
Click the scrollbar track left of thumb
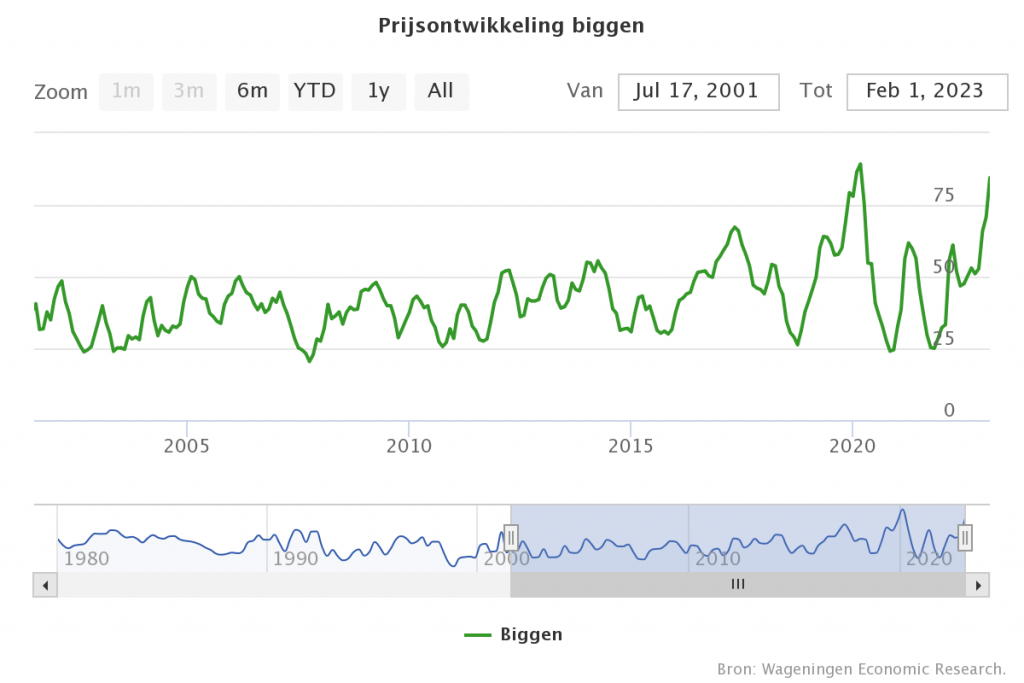280,585
